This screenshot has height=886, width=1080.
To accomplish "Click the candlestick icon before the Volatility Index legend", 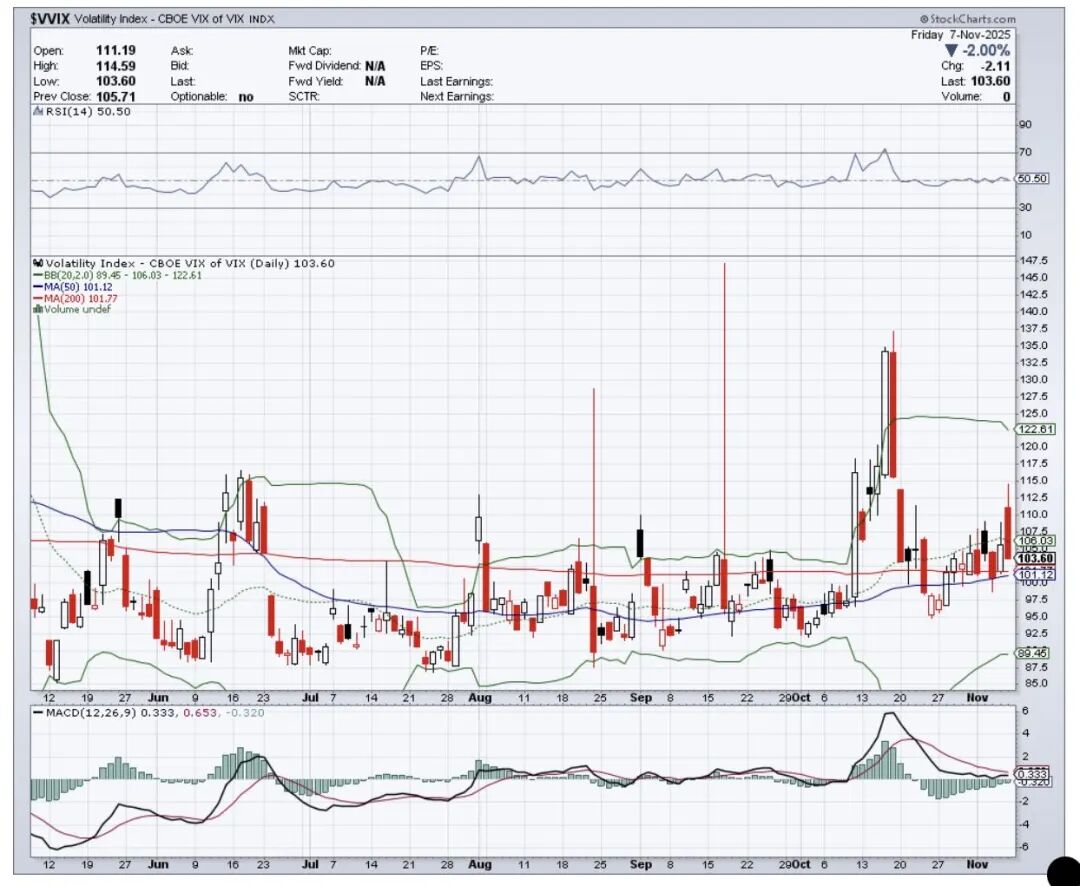I will (39, 263).
